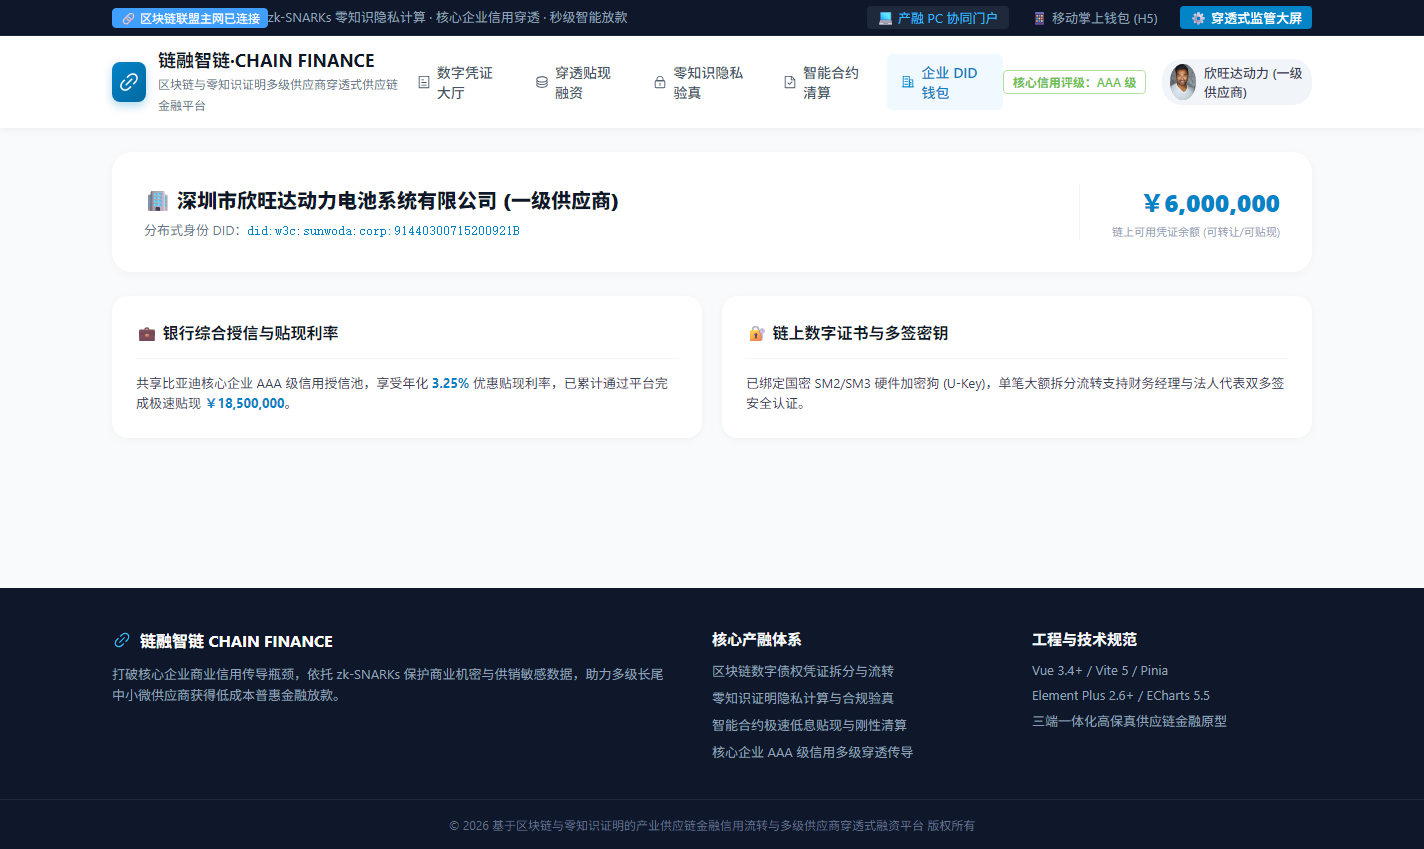1424x849 pixels.
Task: Click the 3.25% discount rate value
Action: [450, 383]
